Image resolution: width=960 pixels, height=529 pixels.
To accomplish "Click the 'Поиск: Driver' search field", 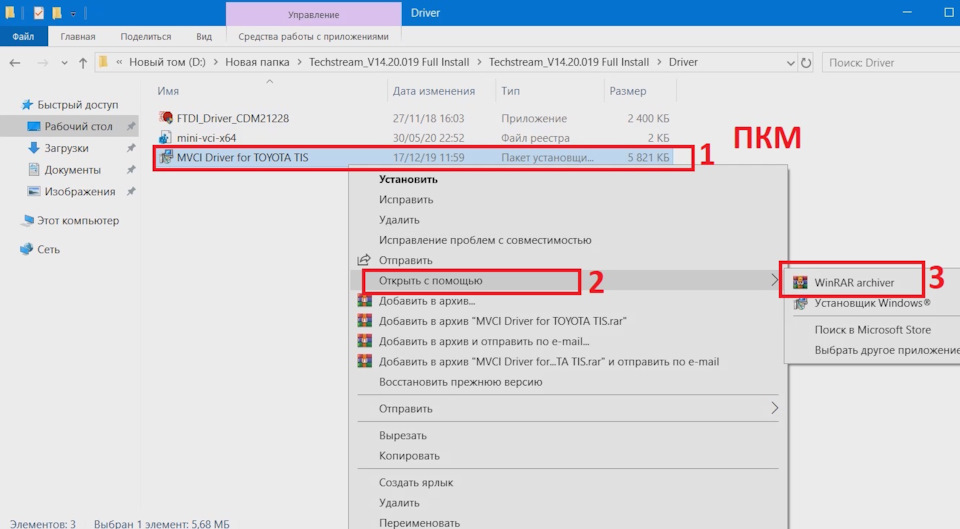I will (x=891, y=62).
